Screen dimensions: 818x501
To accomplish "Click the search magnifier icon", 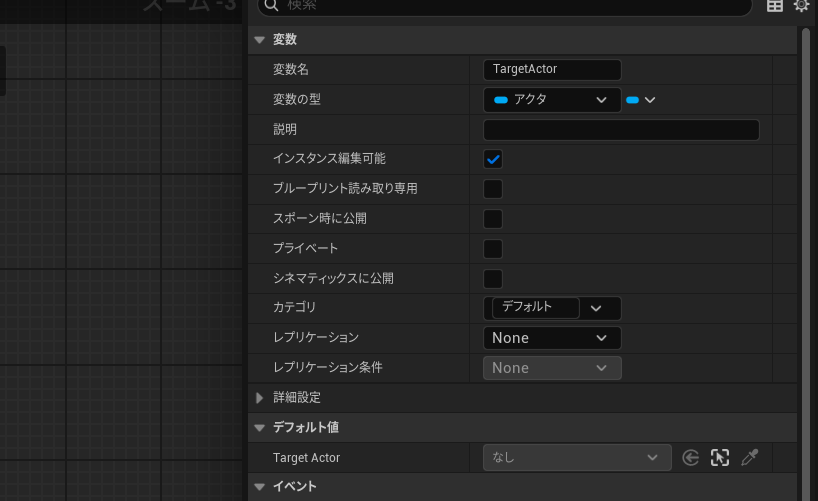I will 271,5.
